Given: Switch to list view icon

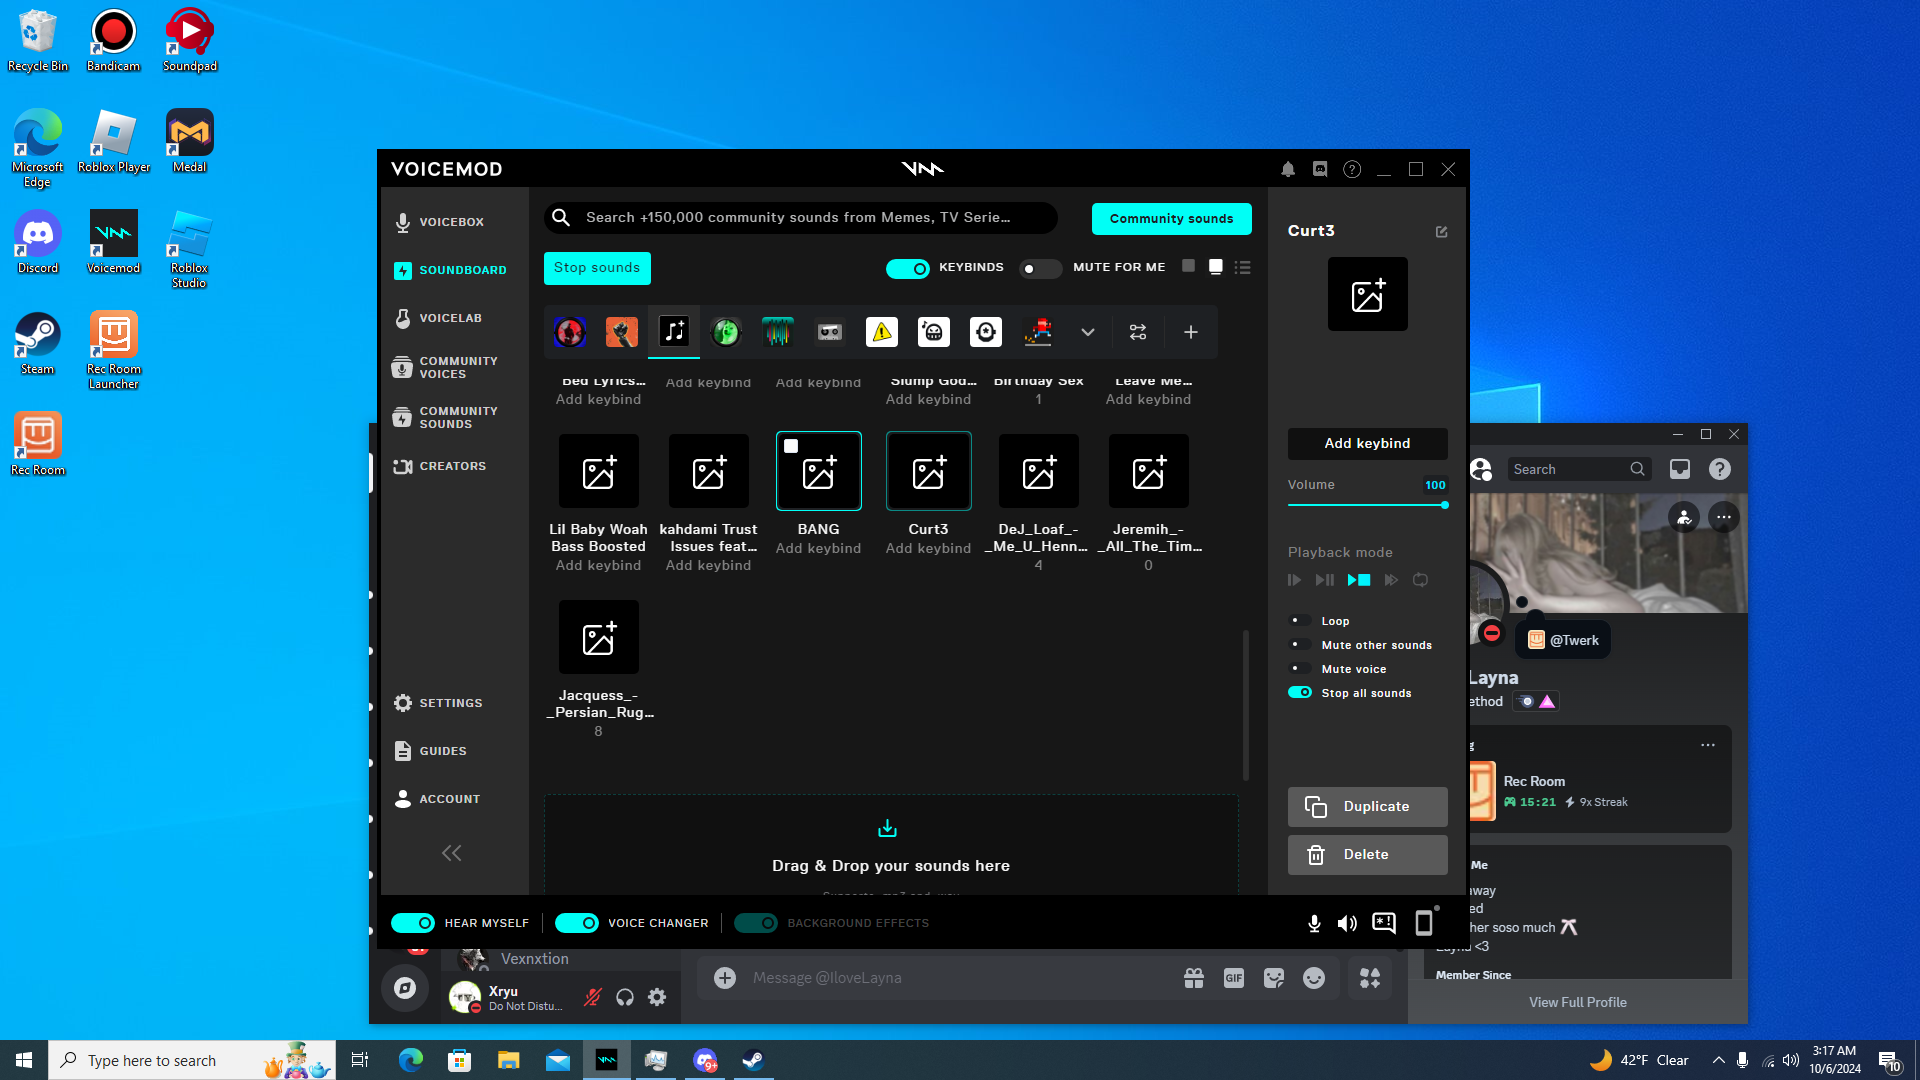Looking at the screenshot, I should tap(1242, 267).
